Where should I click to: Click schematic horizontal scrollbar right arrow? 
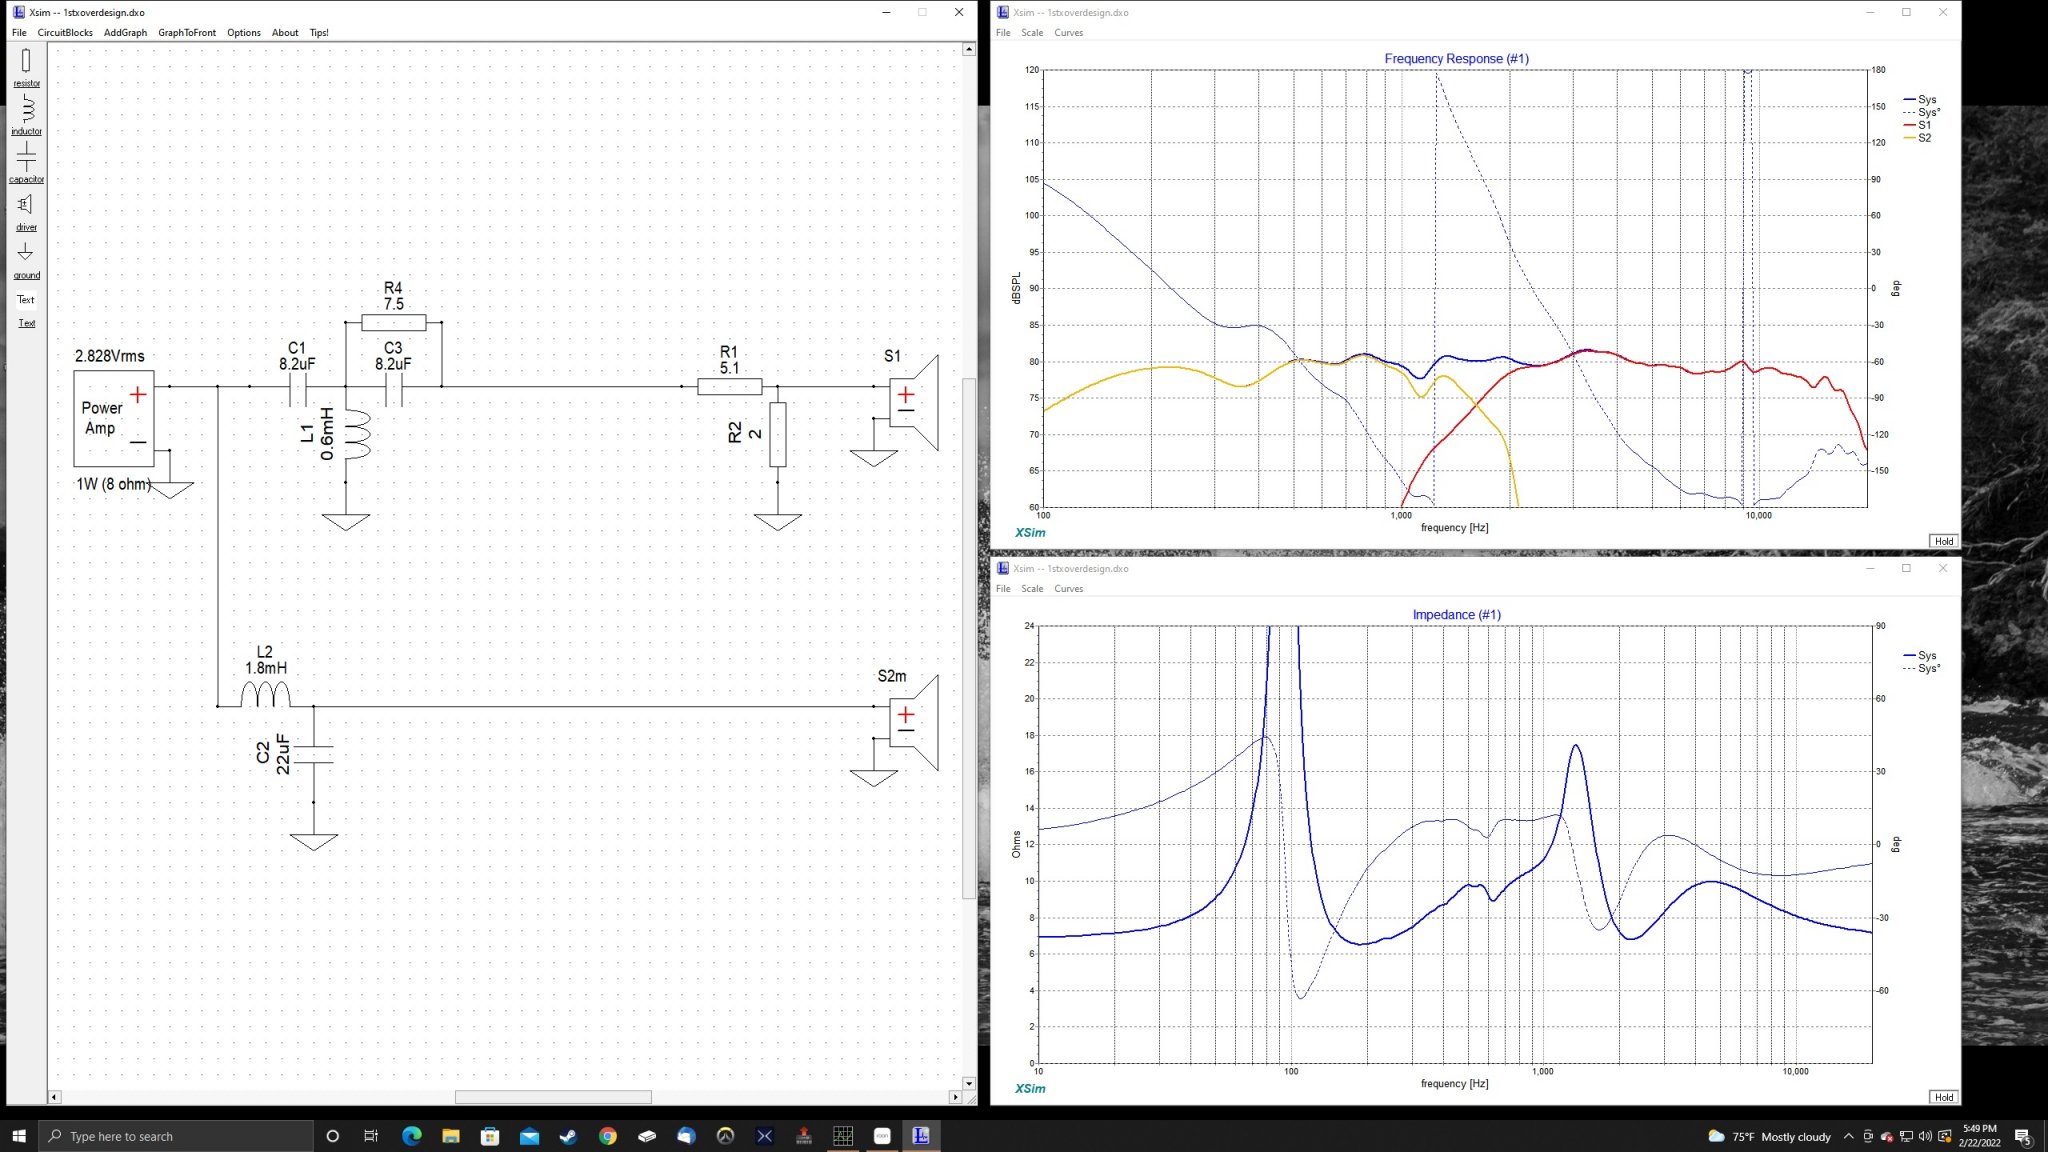tap(955, 1097)
